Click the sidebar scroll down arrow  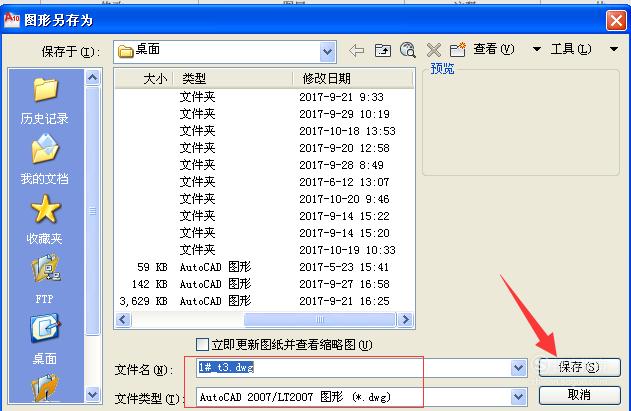[93, 394]
